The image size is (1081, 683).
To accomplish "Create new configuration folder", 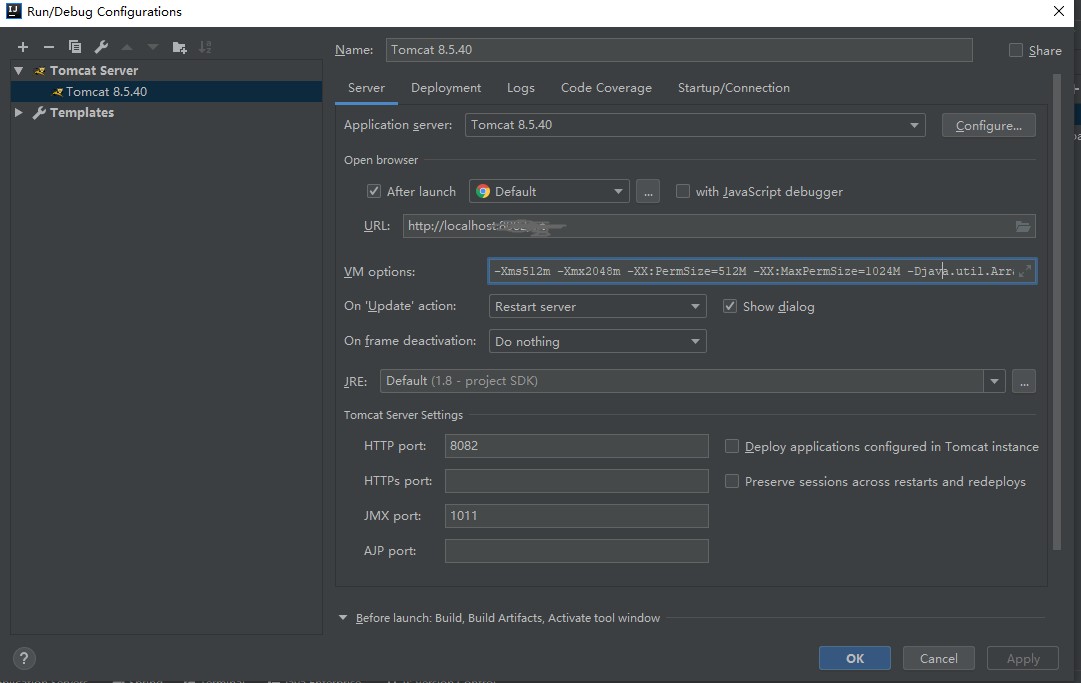I will 179,47.
